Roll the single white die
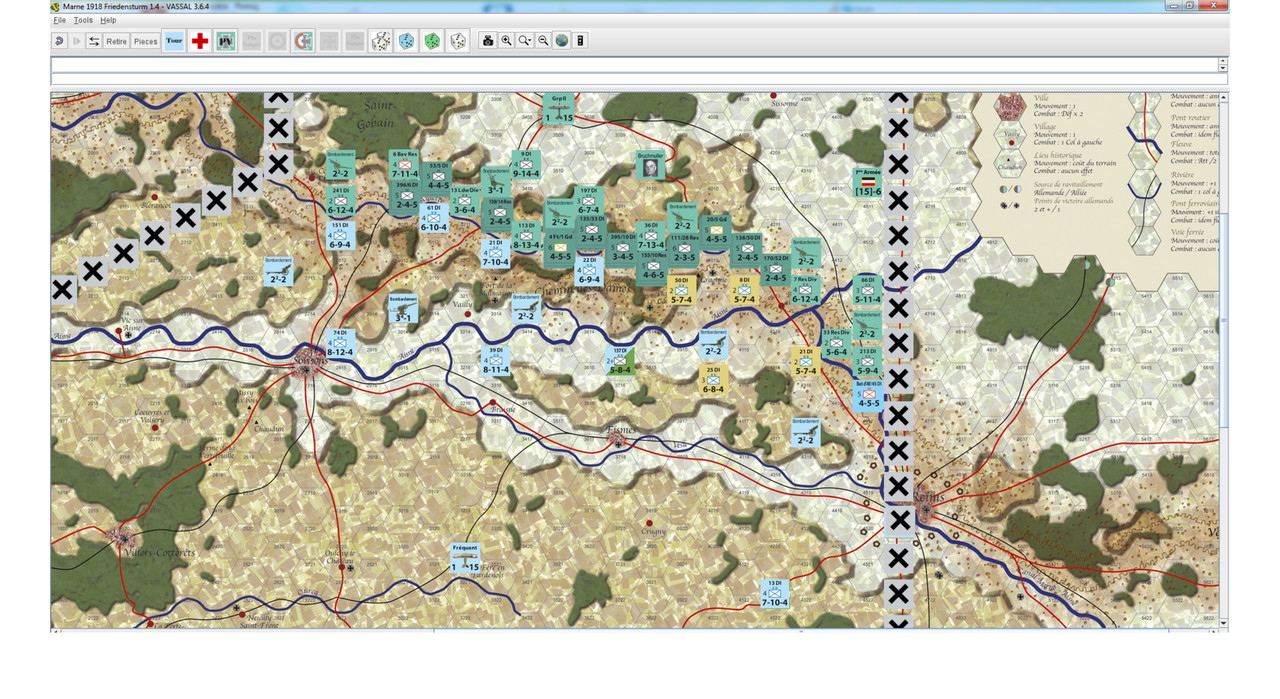Screen dimensions: 1280x699 [457, 41]
